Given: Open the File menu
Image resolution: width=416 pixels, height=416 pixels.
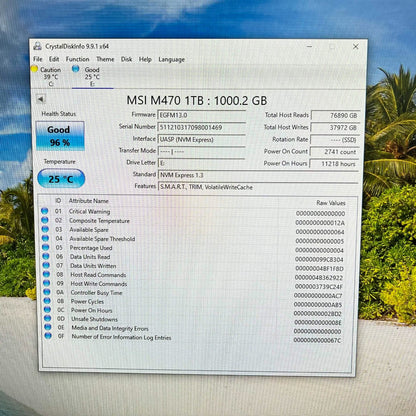Looking at the screenshot, I should pos(38,59).
